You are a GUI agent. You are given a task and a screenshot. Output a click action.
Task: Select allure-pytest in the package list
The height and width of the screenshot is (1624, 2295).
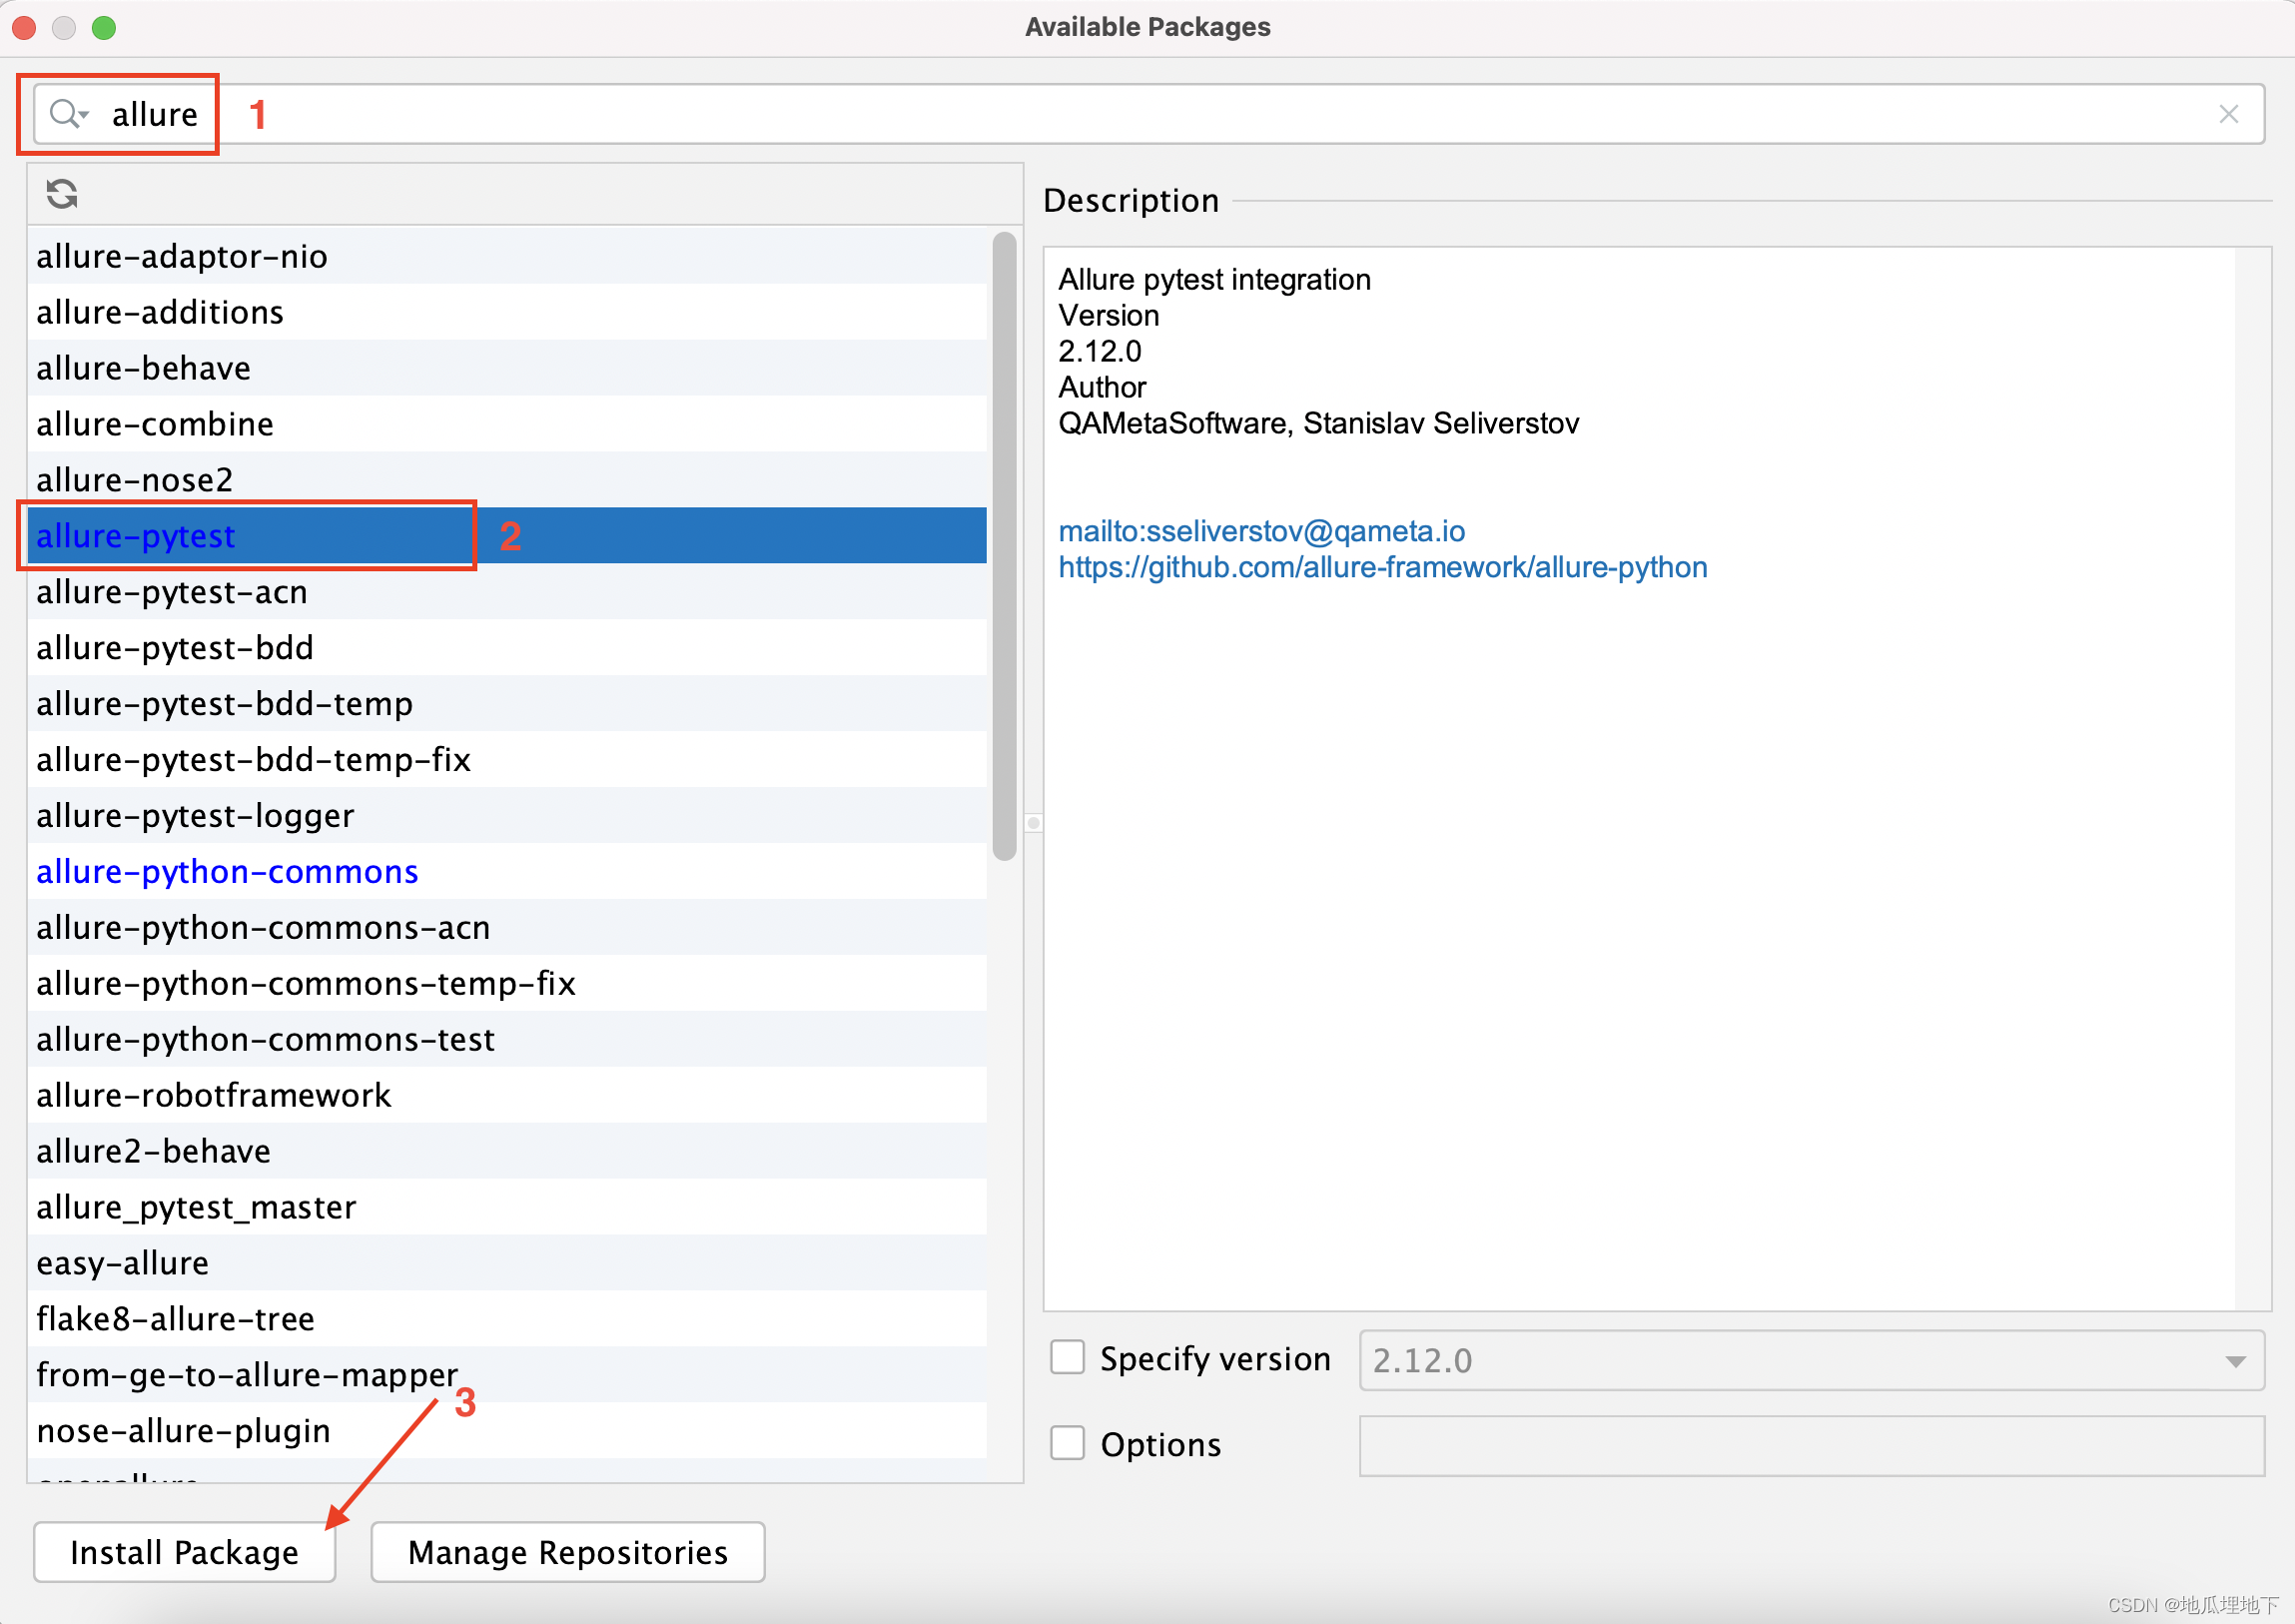pyautogui.click(x=136, y=536)
